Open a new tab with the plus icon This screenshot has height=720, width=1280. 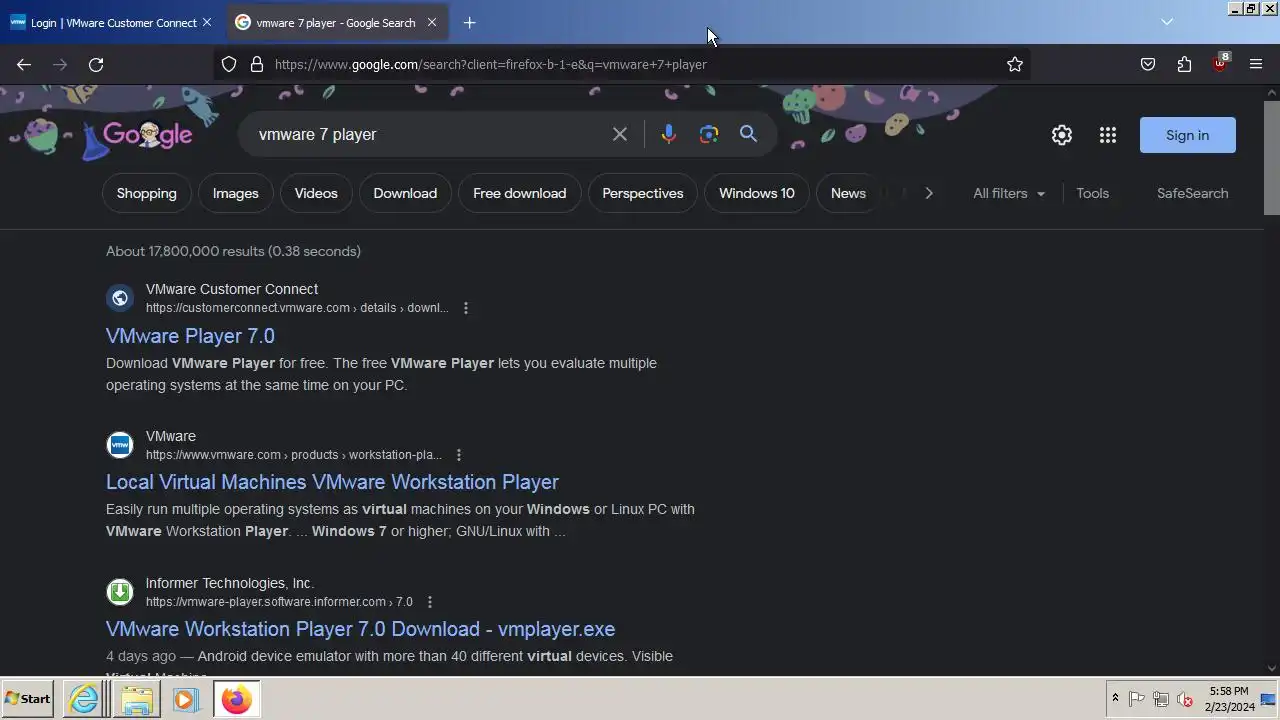[469, 22]
